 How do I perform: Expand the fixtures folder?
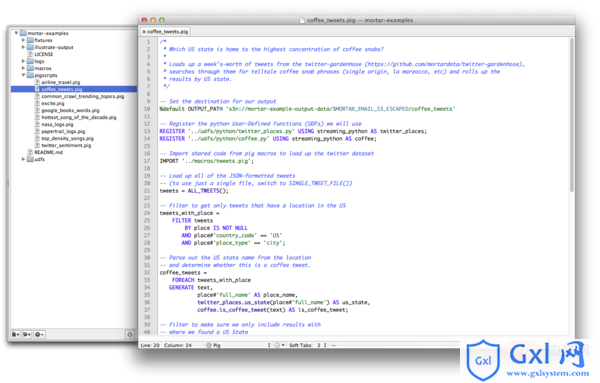click(23, 40)
